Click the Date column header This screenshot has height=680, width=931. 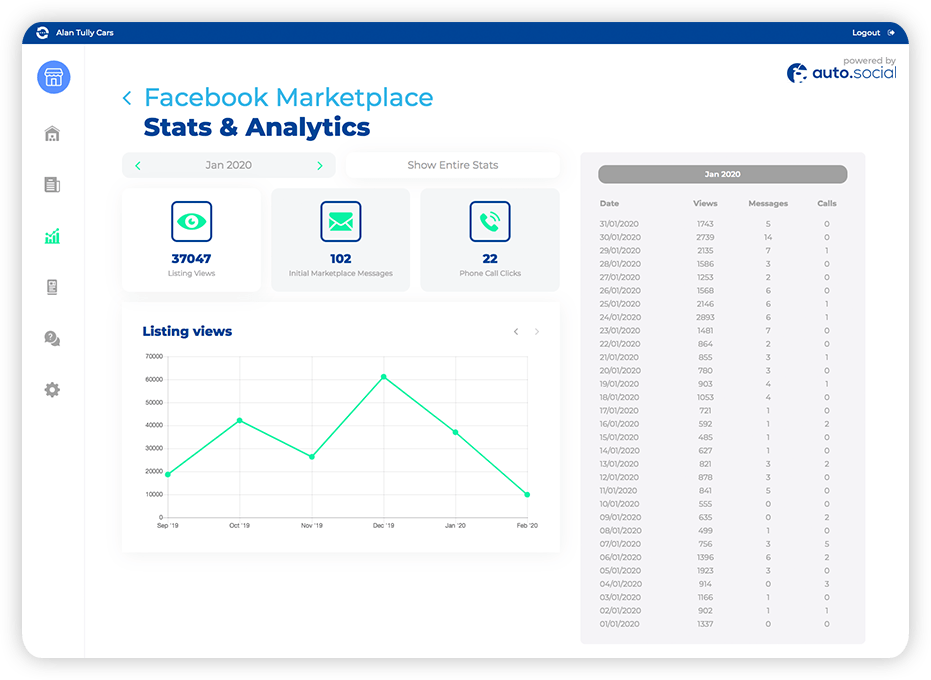(609, 203)
